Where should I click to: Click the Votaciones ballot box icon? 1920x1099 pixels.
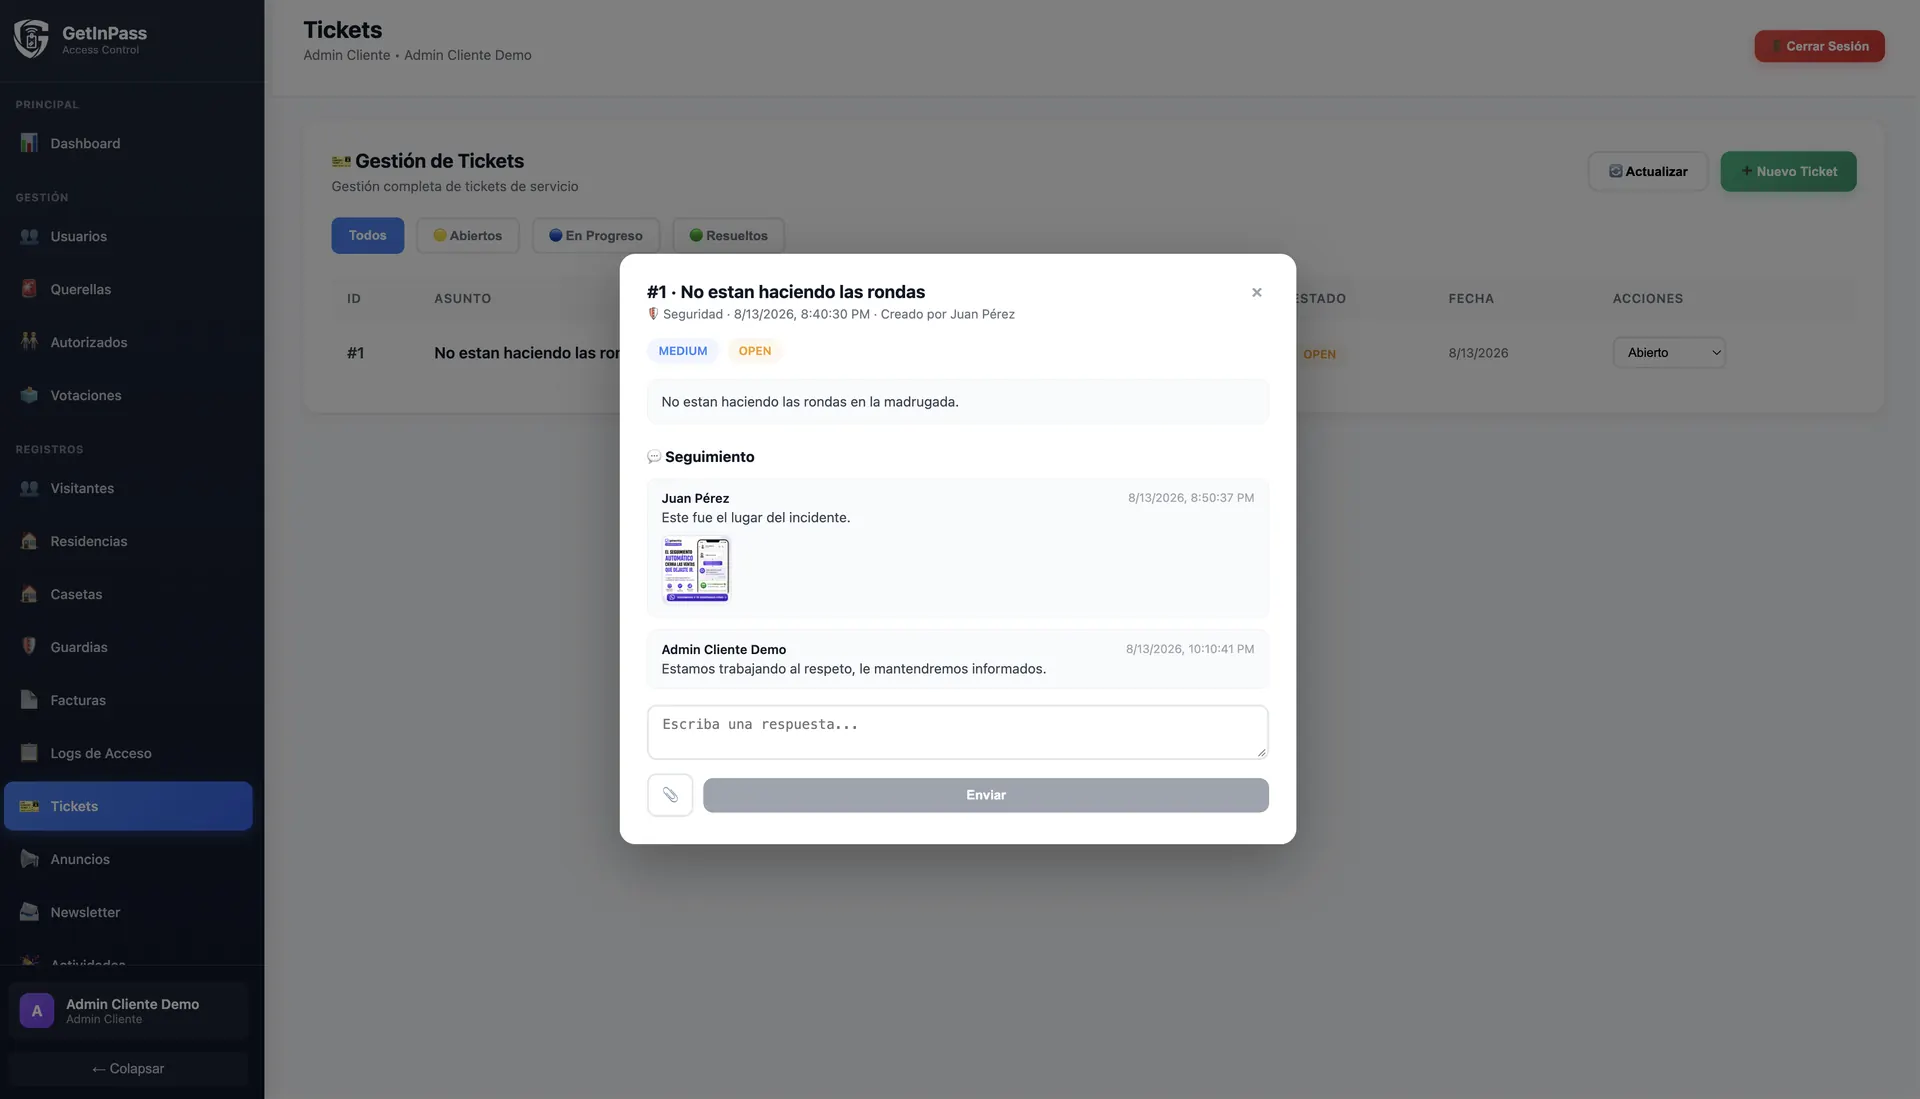point(29,395)
